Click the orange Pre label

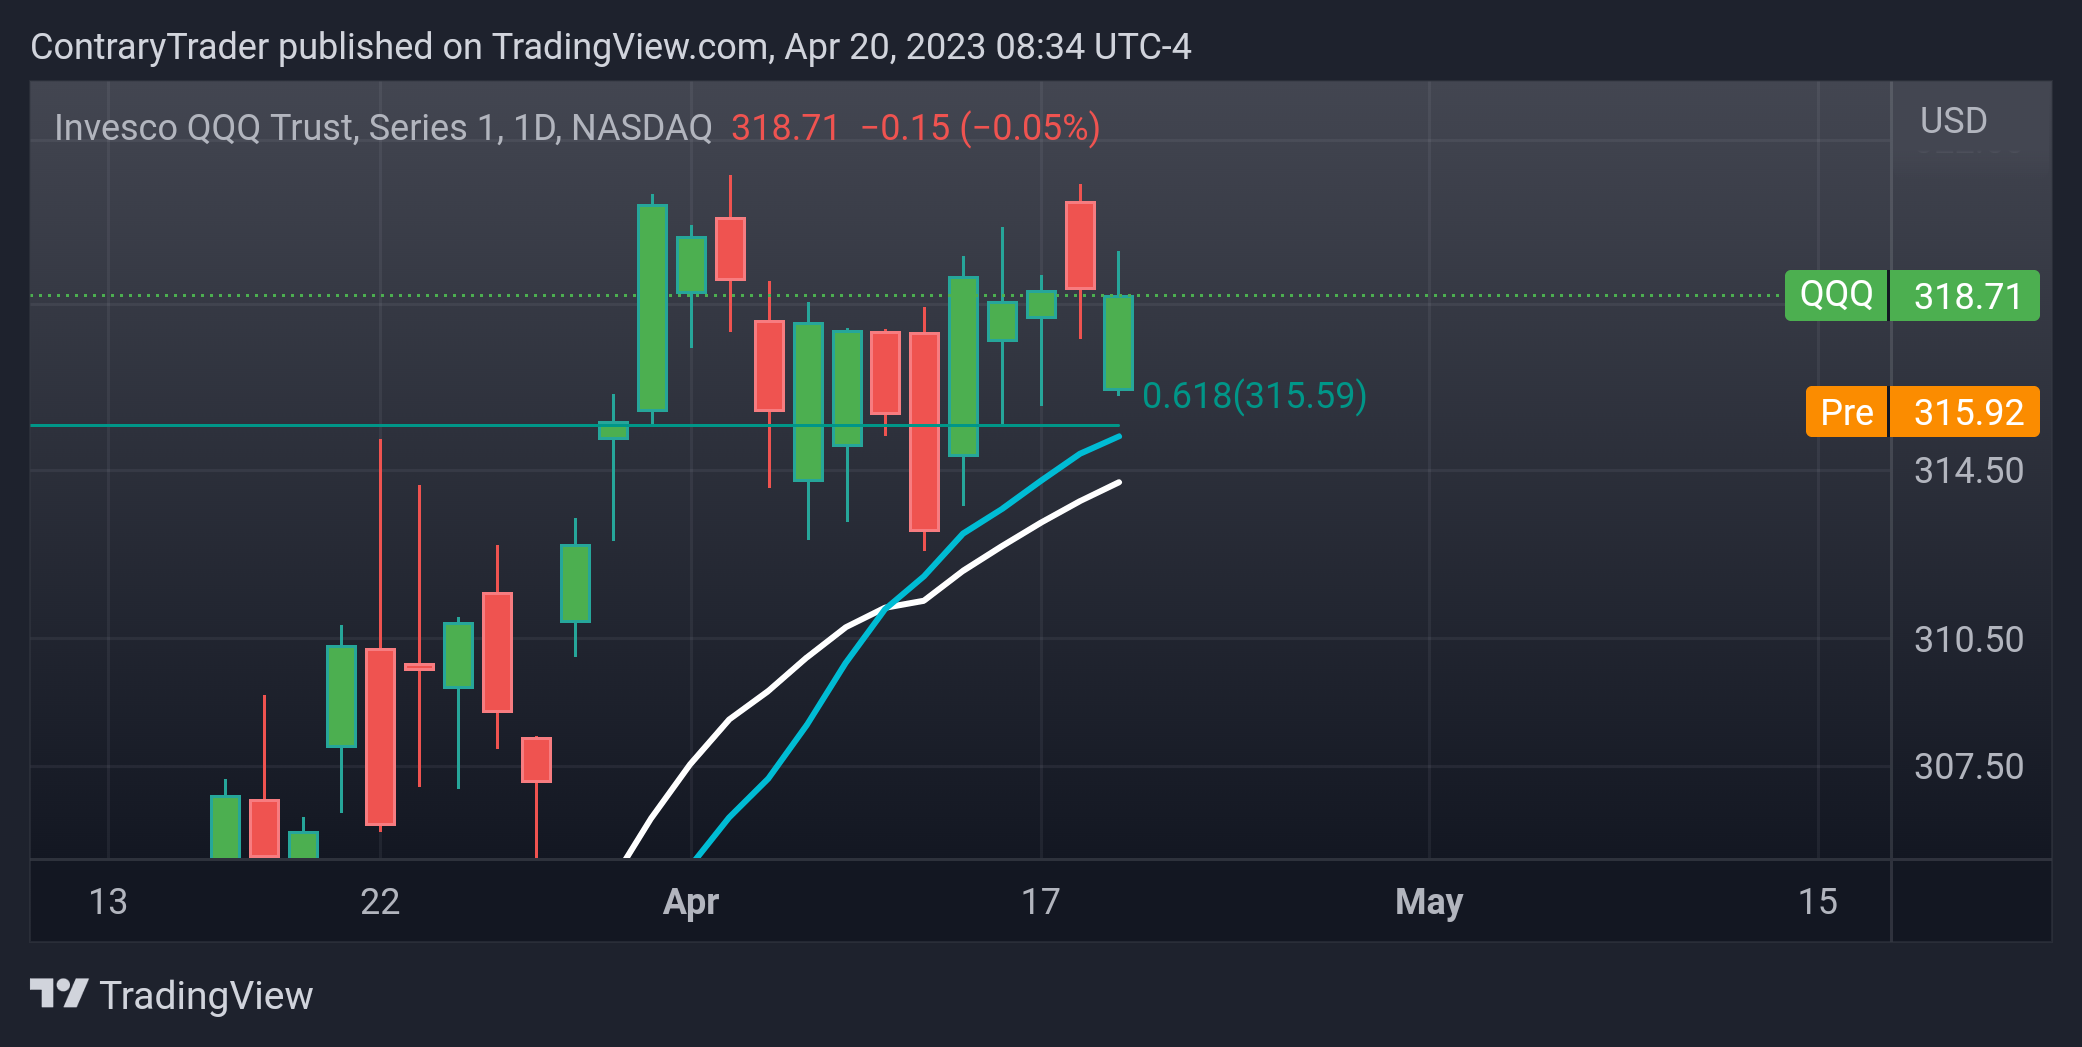1846,411
